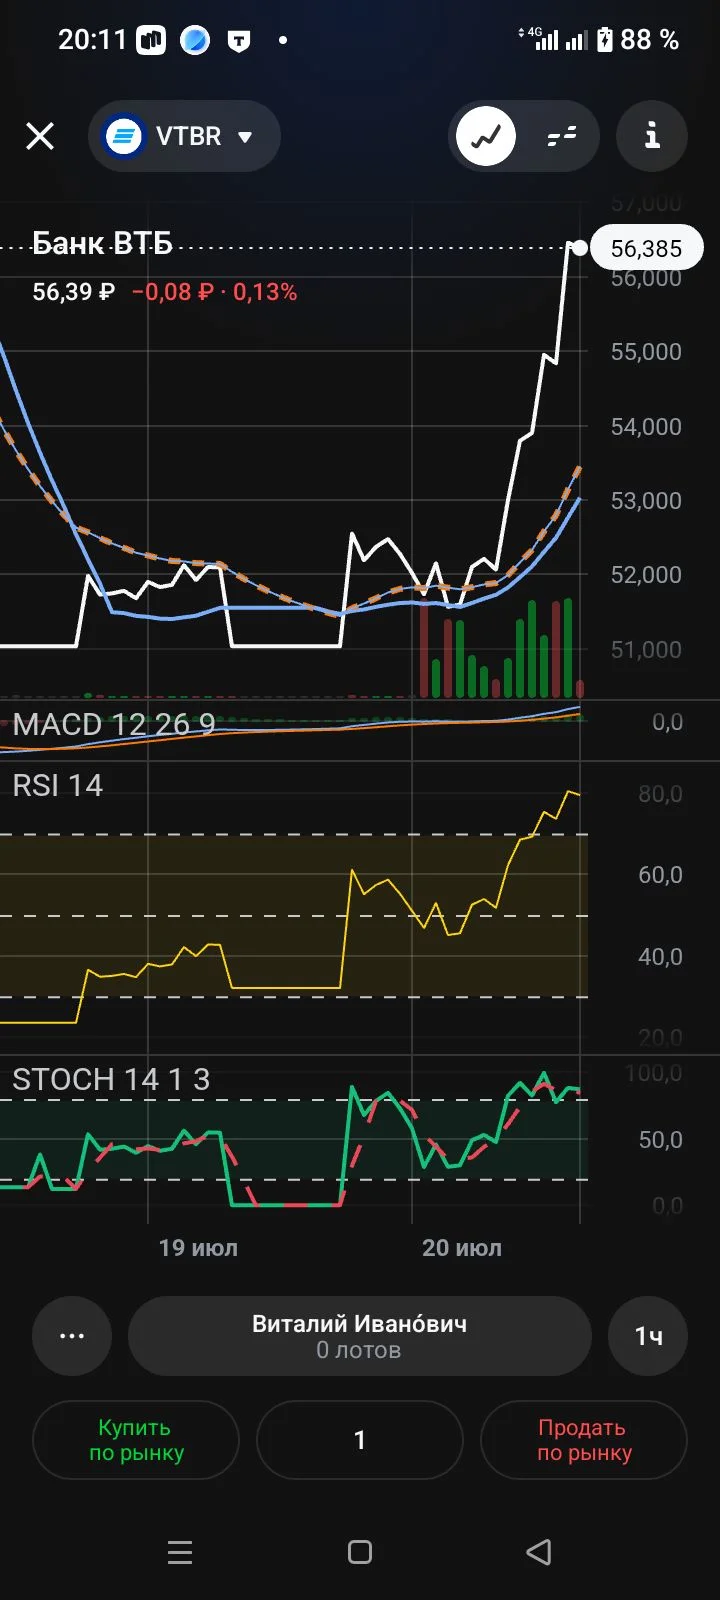Open Android recent apps menu icon
720x1600 pixels.
point(180,1552)
